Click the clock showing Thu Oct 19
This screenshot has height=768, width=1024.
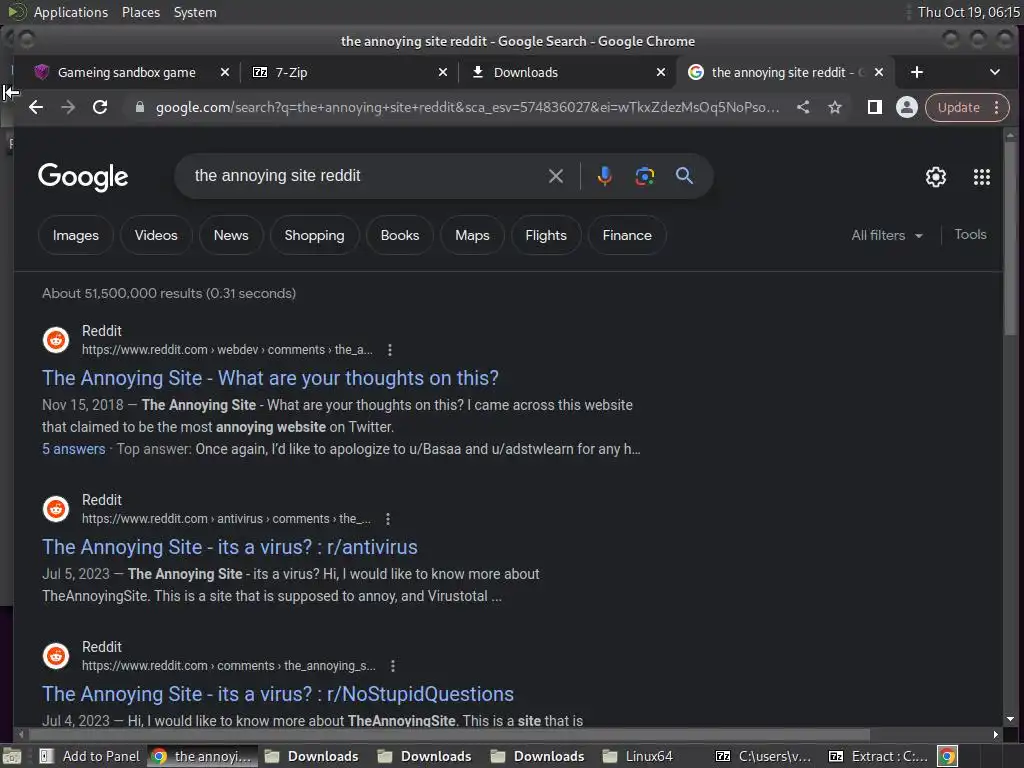[968, 12]
